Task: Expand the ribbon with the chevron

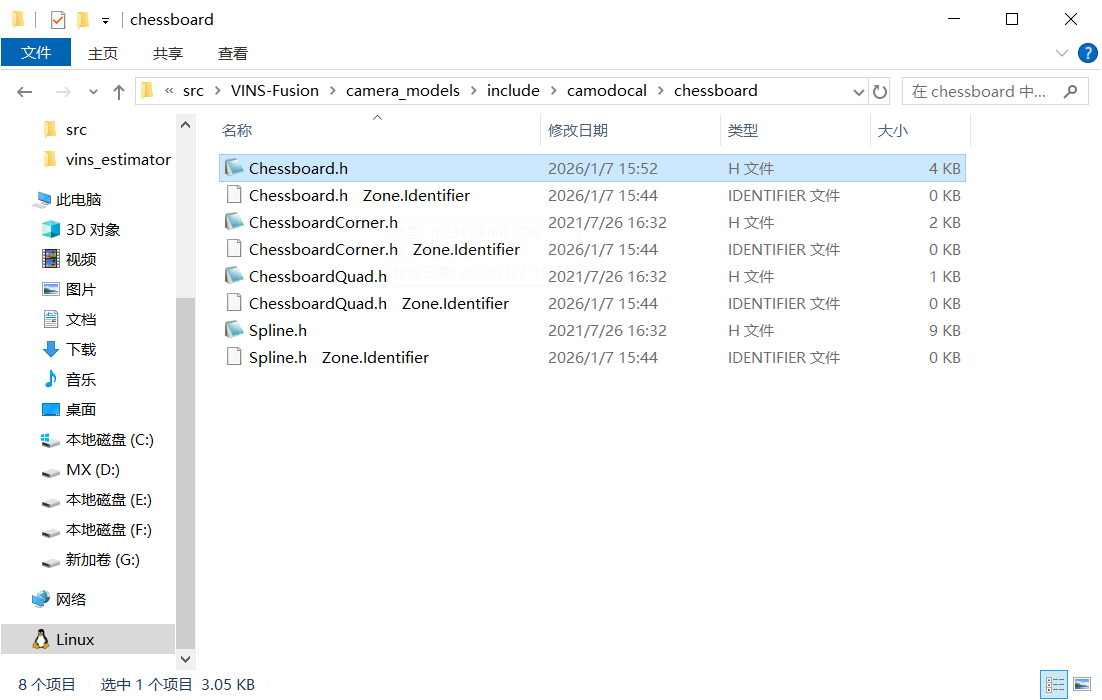Action: (1061, 53)
